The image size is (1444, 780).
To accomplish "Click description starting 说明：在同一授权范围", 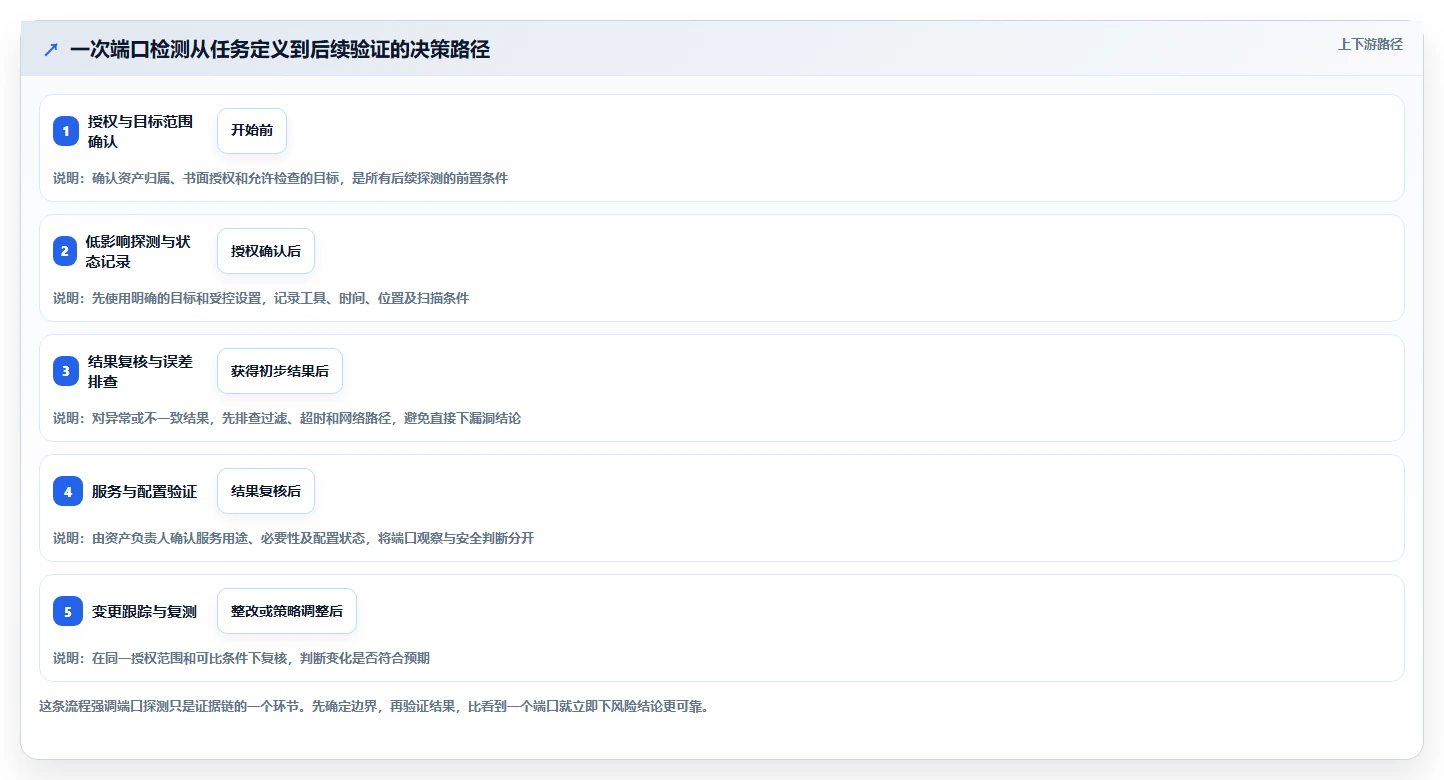I will tap(241, 658).
